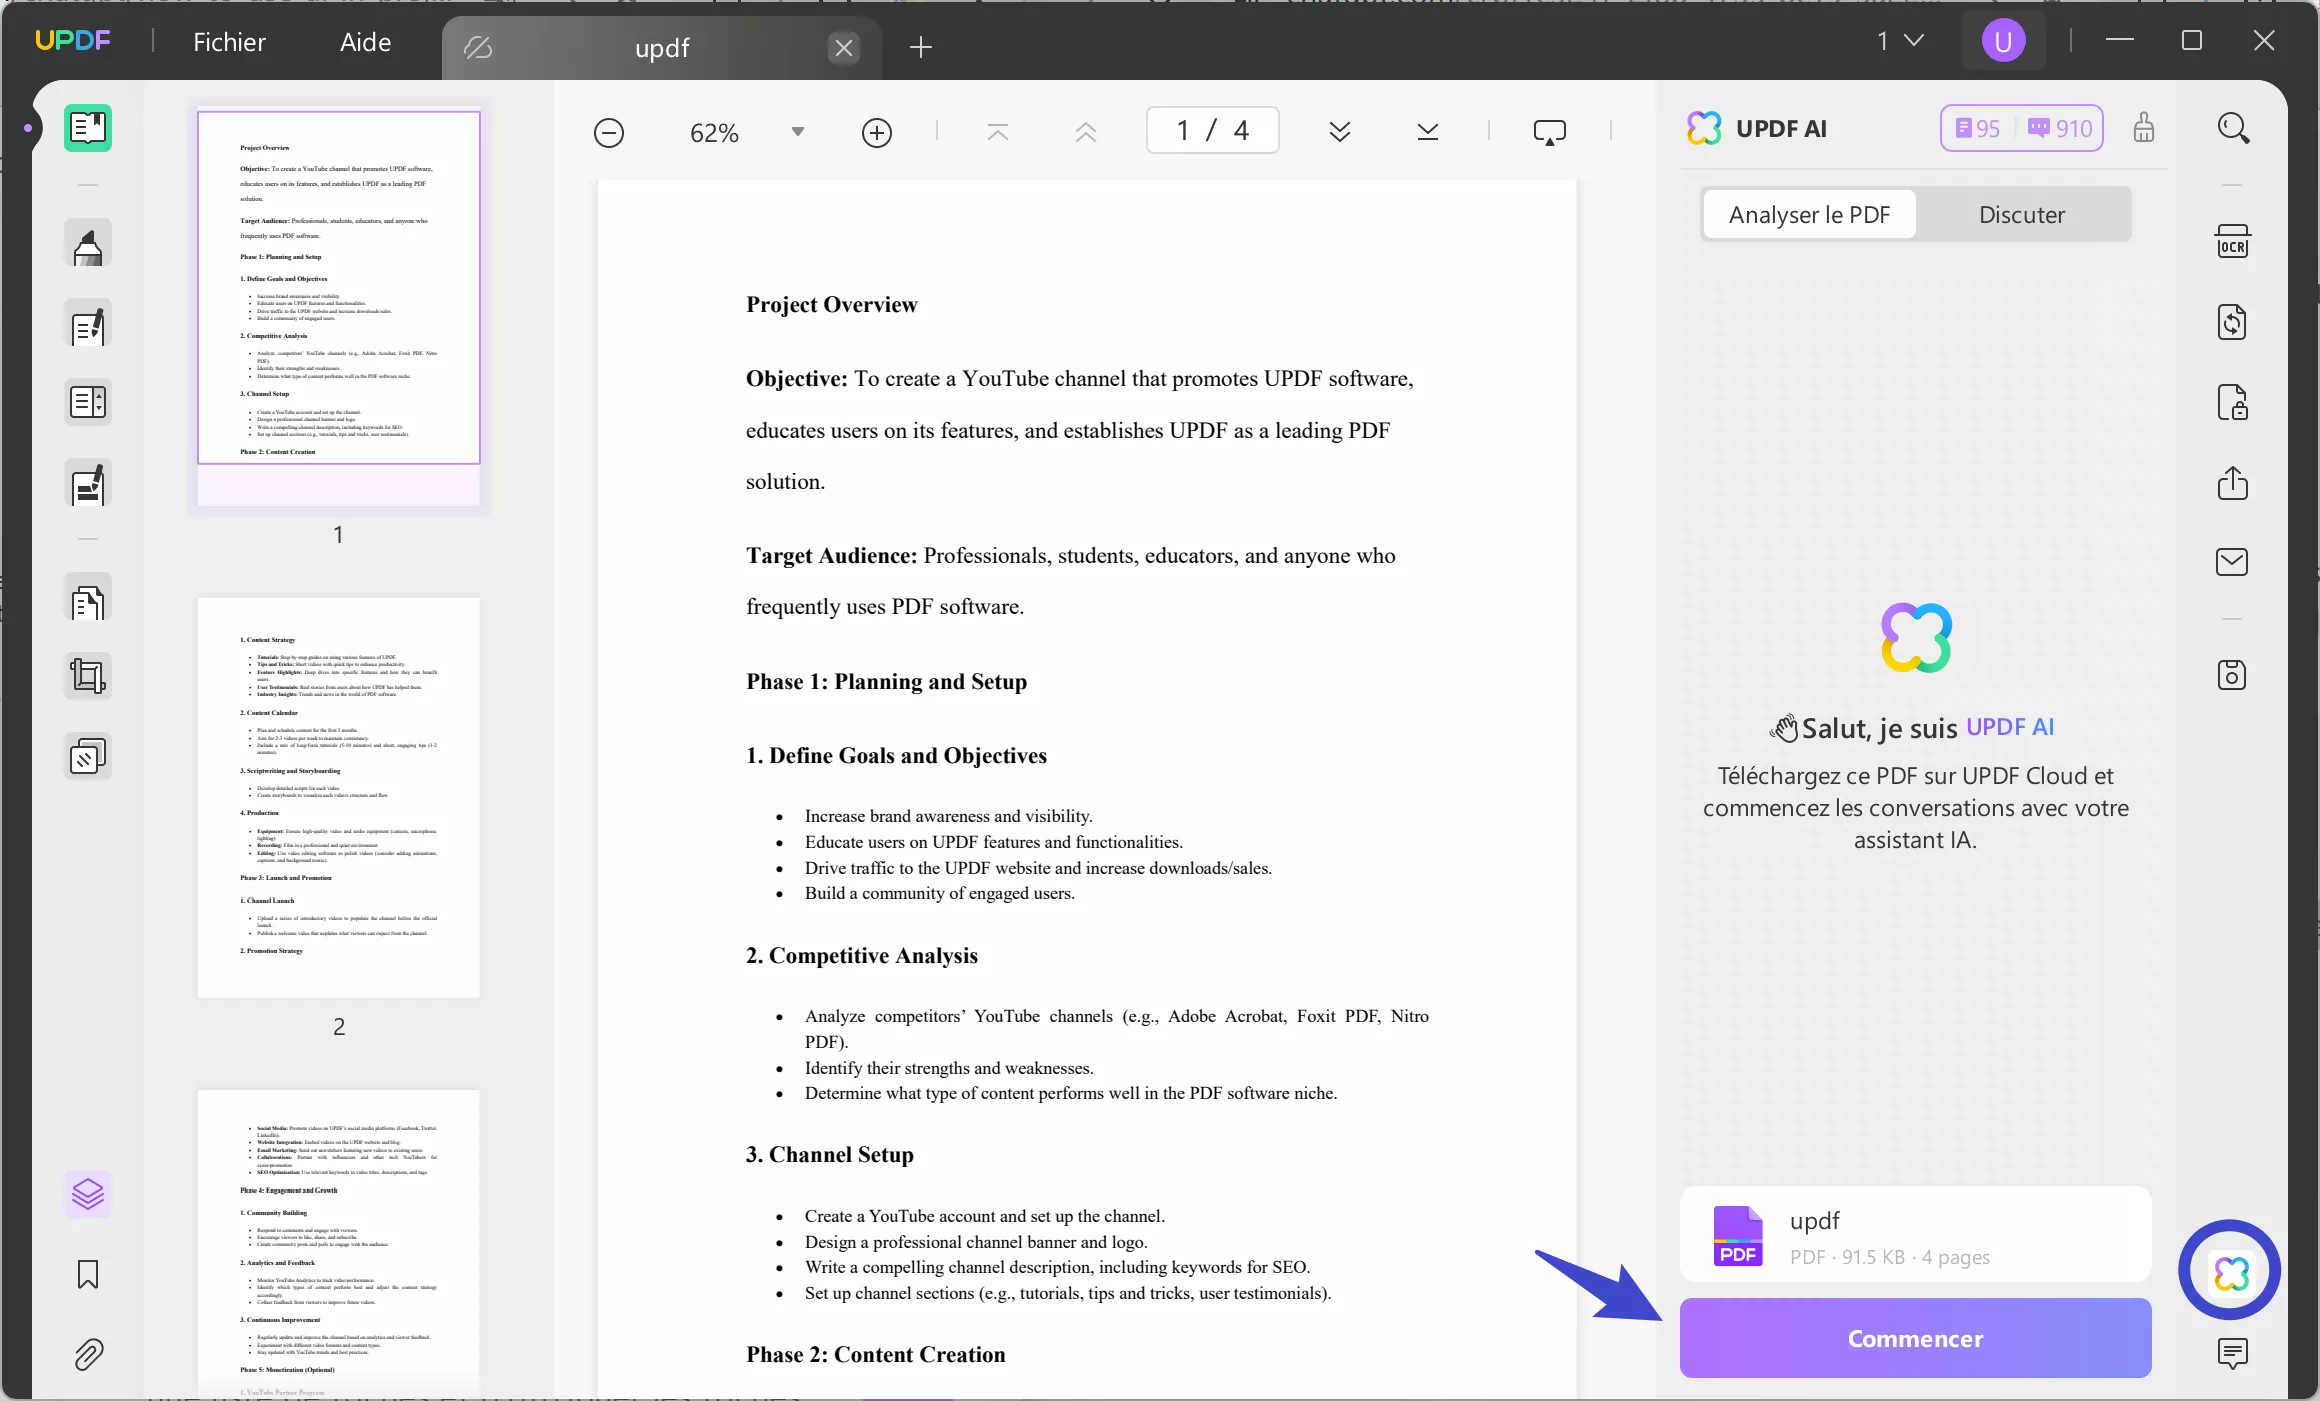Click the zoom in plus button

click(x=876, y=132)
